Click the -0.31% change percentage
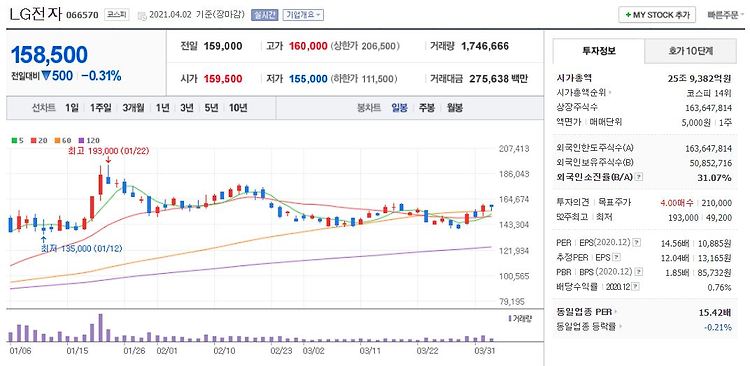 click(101, 76)
